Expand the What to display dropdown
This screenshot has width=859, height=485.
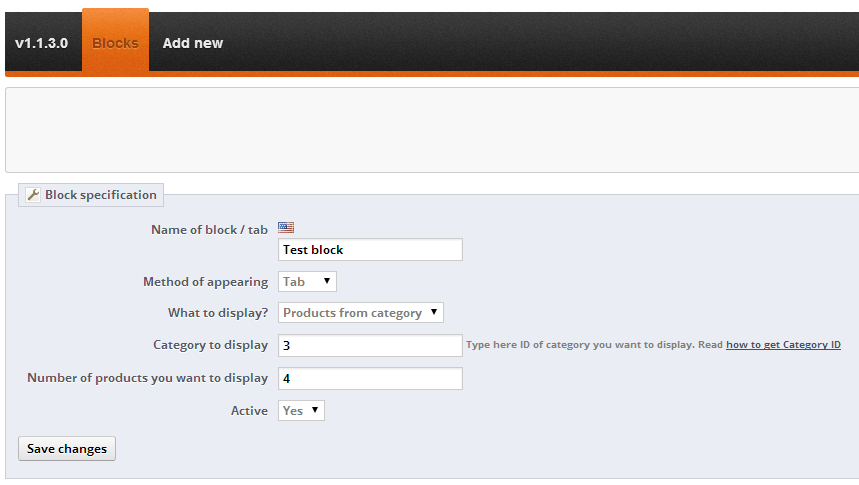360,313
